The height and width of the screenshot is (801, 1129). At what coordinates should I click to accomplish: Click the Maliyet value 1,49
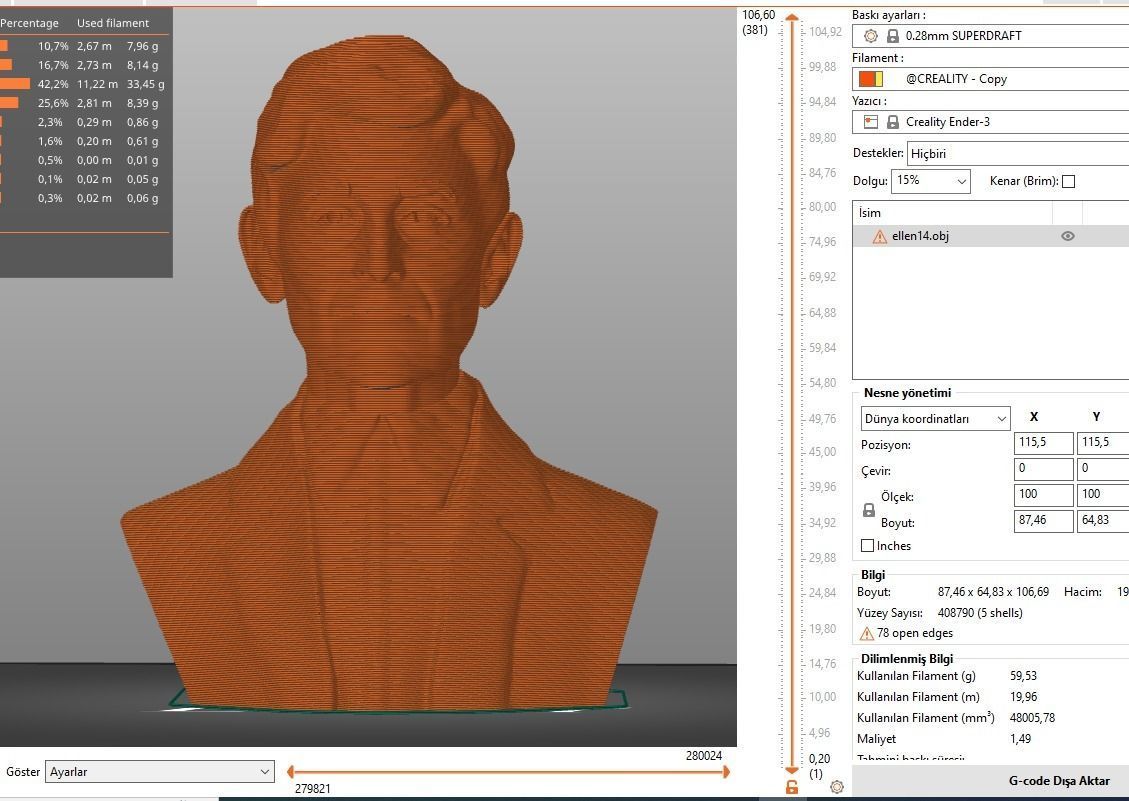1020,739
